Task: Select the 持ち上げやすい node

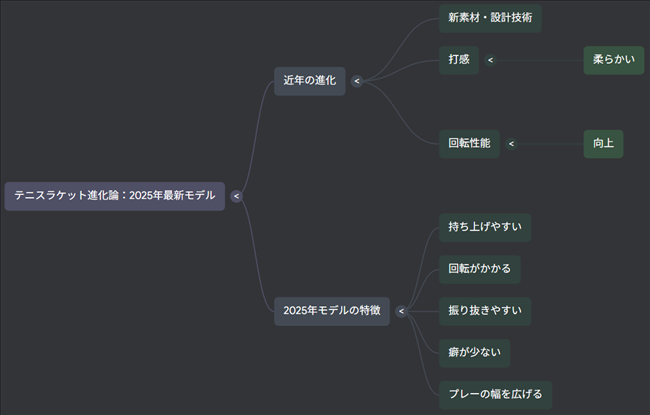Action: (484, 227)
